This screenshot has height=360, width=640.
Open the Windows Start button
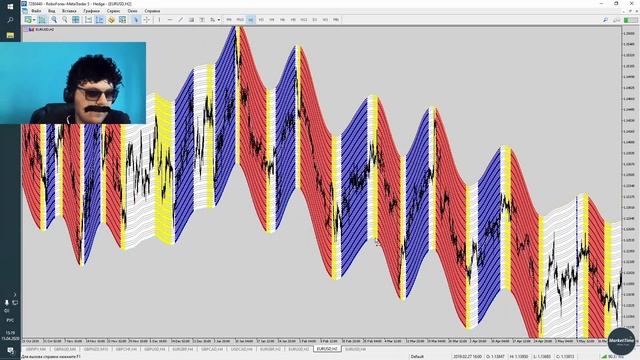(x=10, y=6)
